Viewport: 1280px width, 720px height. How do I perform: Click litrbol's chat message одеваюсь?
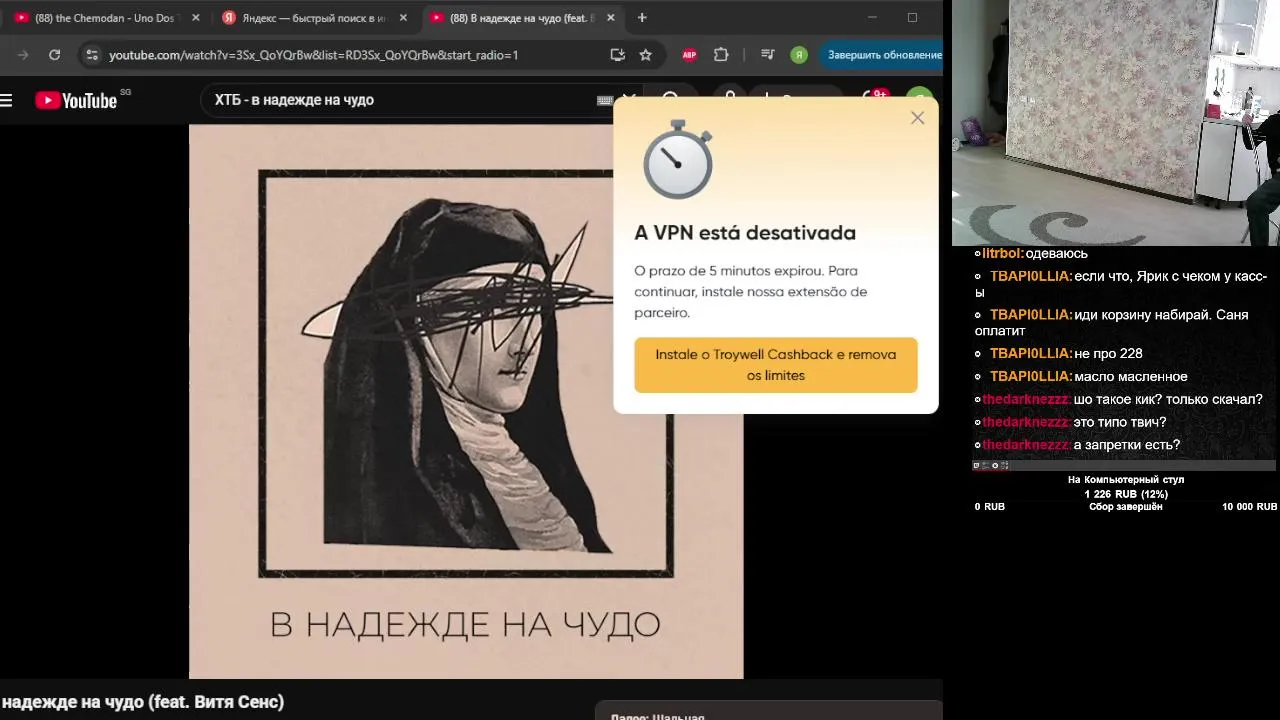1056,254
